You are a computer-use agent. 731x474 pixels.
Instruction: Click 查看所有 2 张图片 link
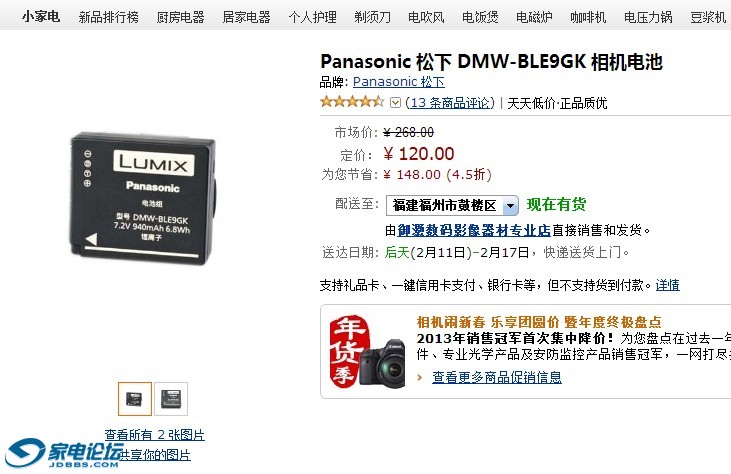point(154,434)
